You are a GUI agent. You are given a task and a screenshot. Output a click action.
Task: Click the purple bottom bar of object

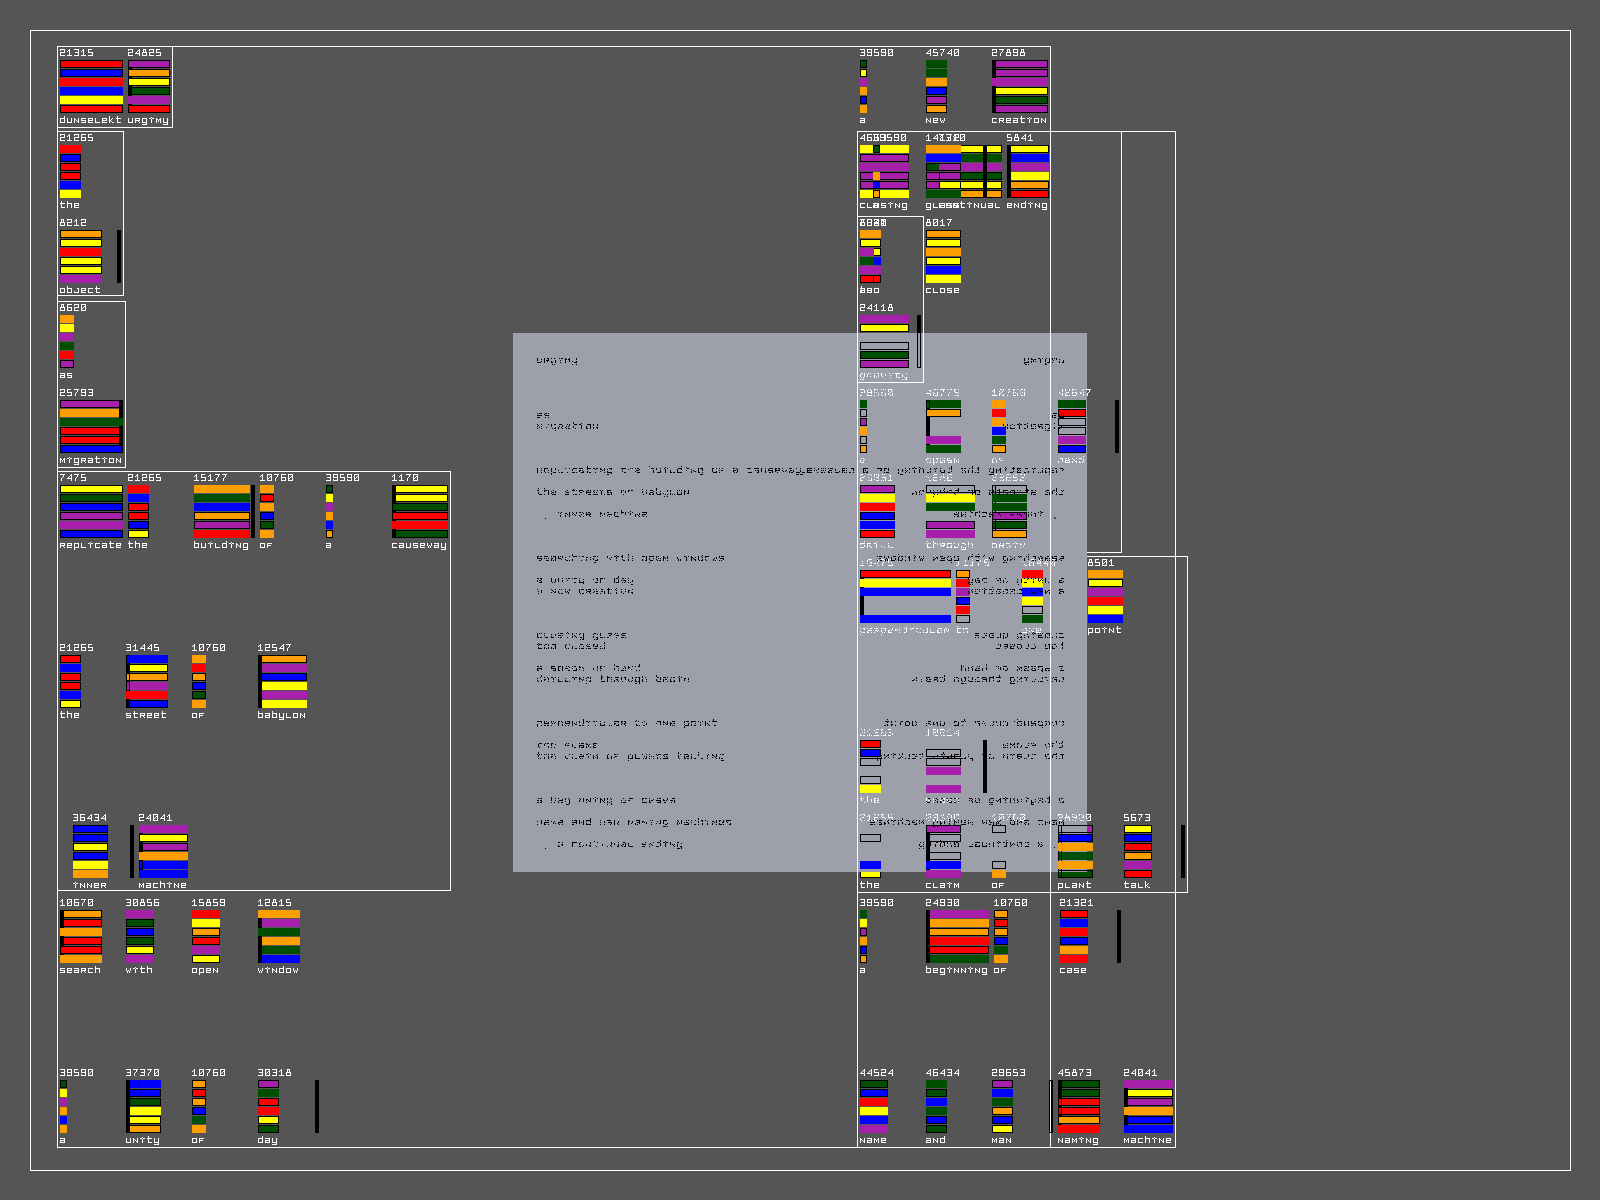coord(80,279)
